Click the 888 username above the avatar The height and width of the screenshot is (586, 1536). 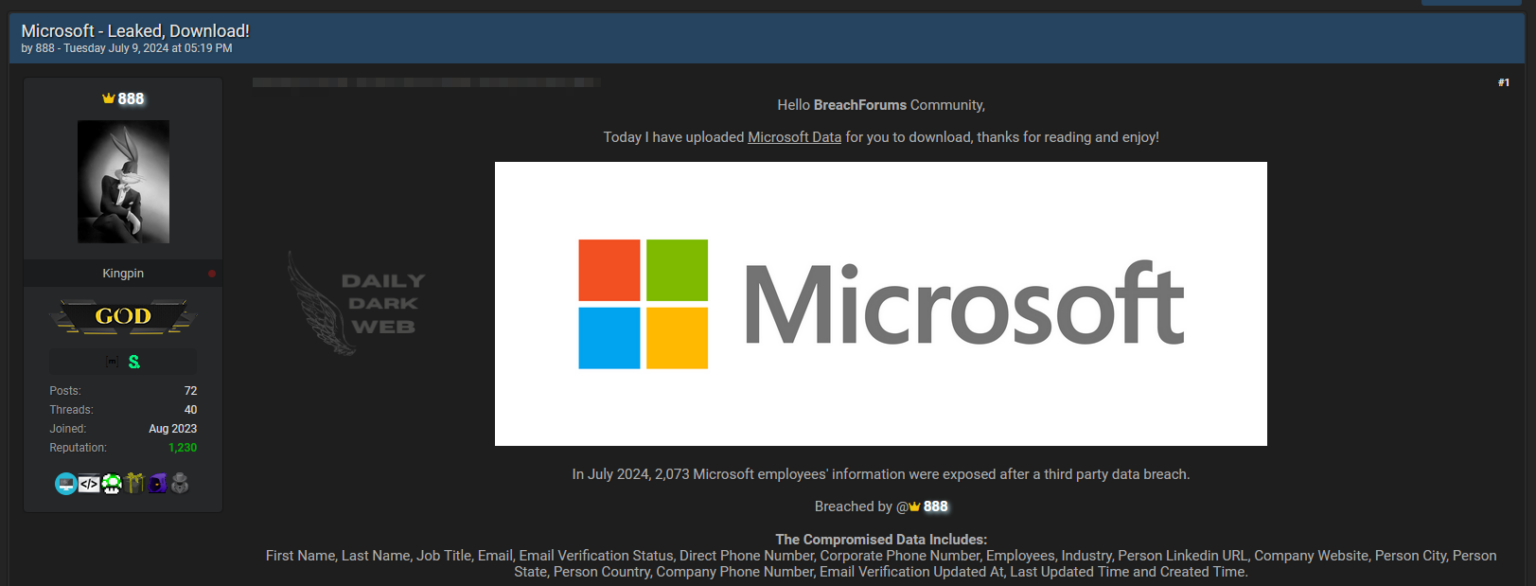pyautogui.click(x=130, y=98)
